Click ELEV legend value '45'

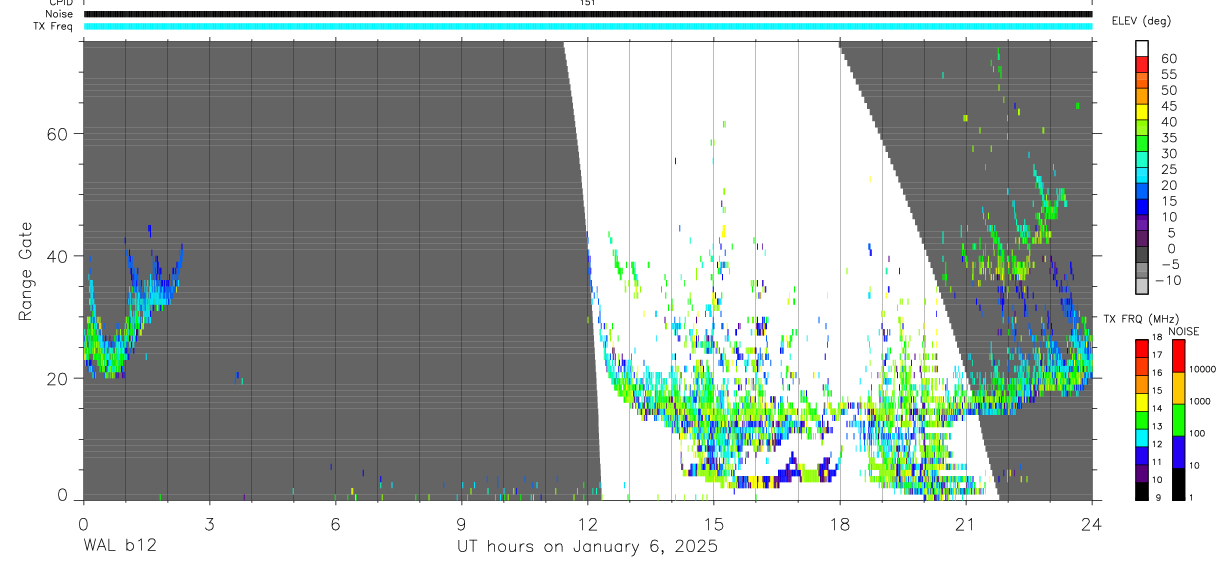[x=1169, y=106]
